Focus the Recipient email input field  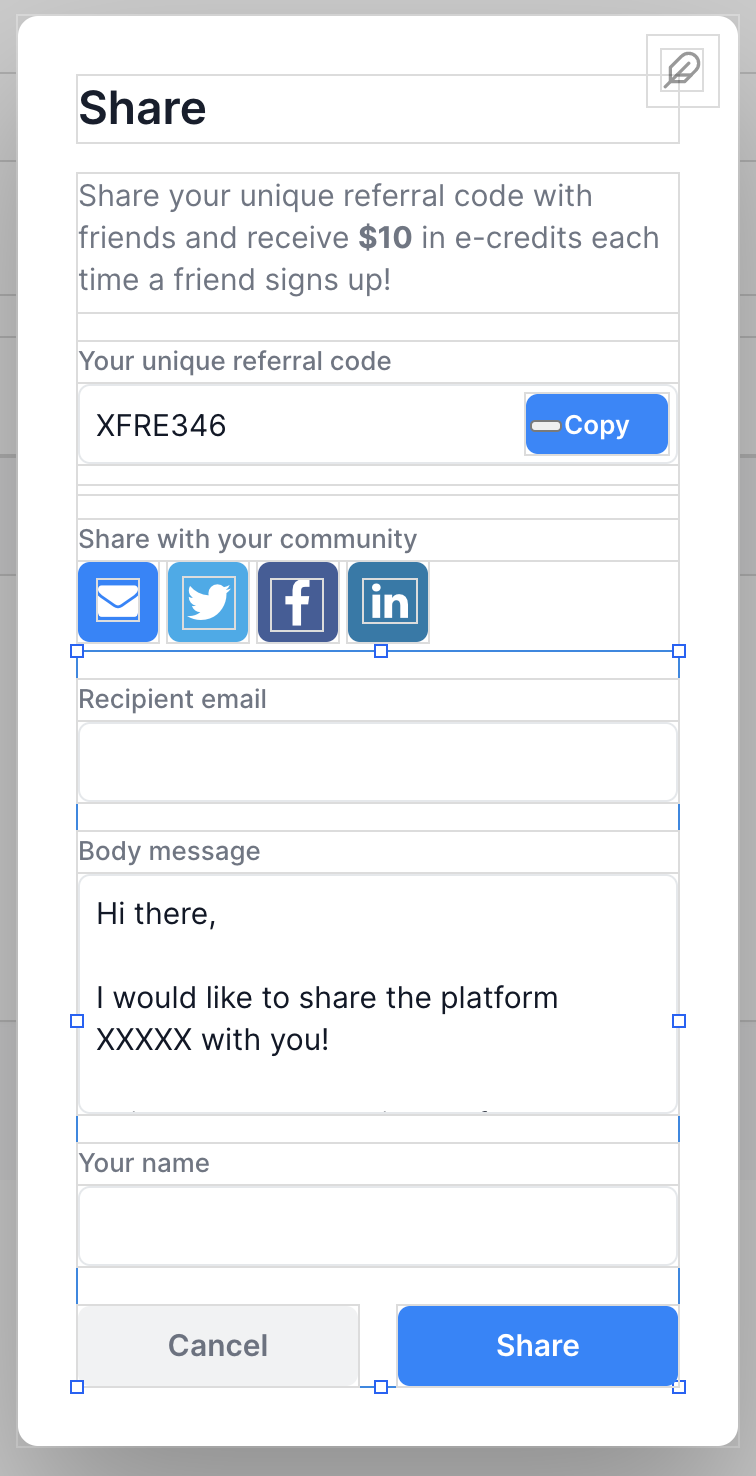click(x=378, y=762)
